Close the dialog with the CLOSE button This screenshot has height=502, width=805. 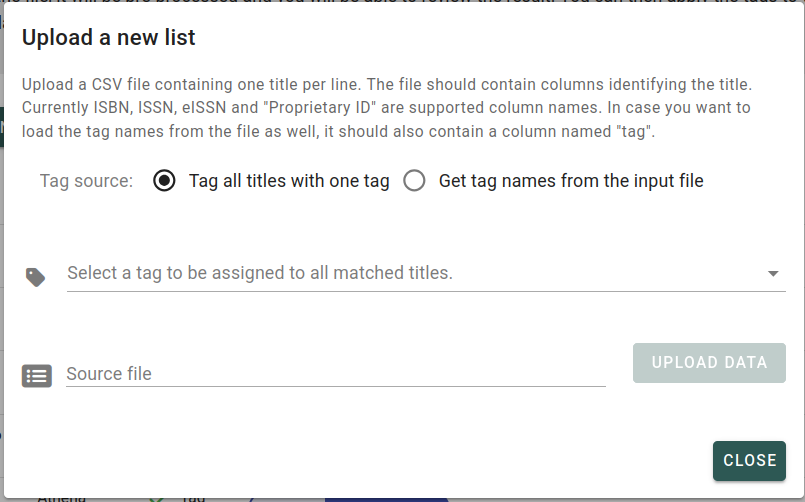[749, 460]
